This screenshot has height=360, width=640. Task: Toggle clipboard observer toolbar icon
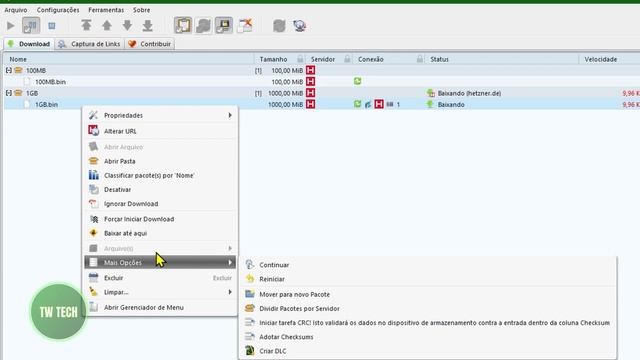183,25
